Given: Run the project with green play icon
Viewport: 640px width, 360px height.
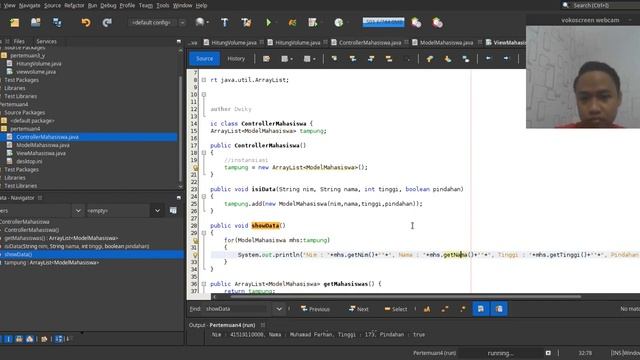Looking at the screenshot, I should tap(269, 23).
